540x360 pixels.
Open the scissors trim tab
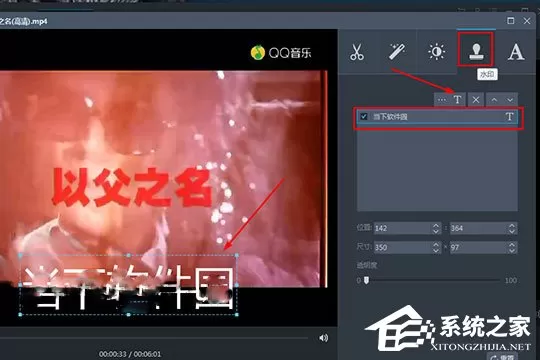click(357, 52)
